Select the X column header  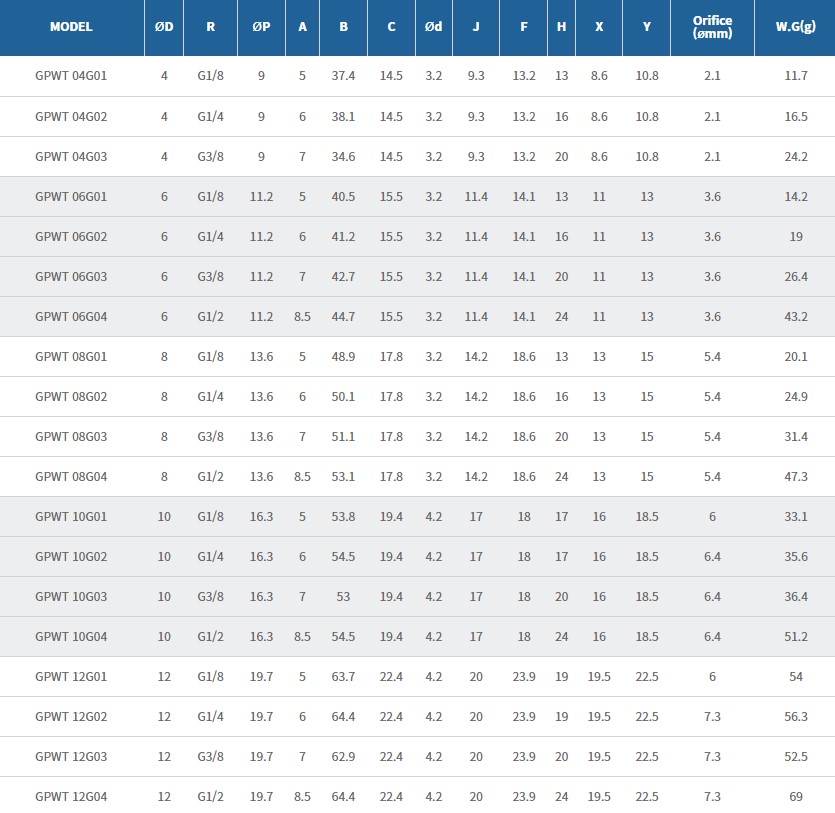coord(599,27)
